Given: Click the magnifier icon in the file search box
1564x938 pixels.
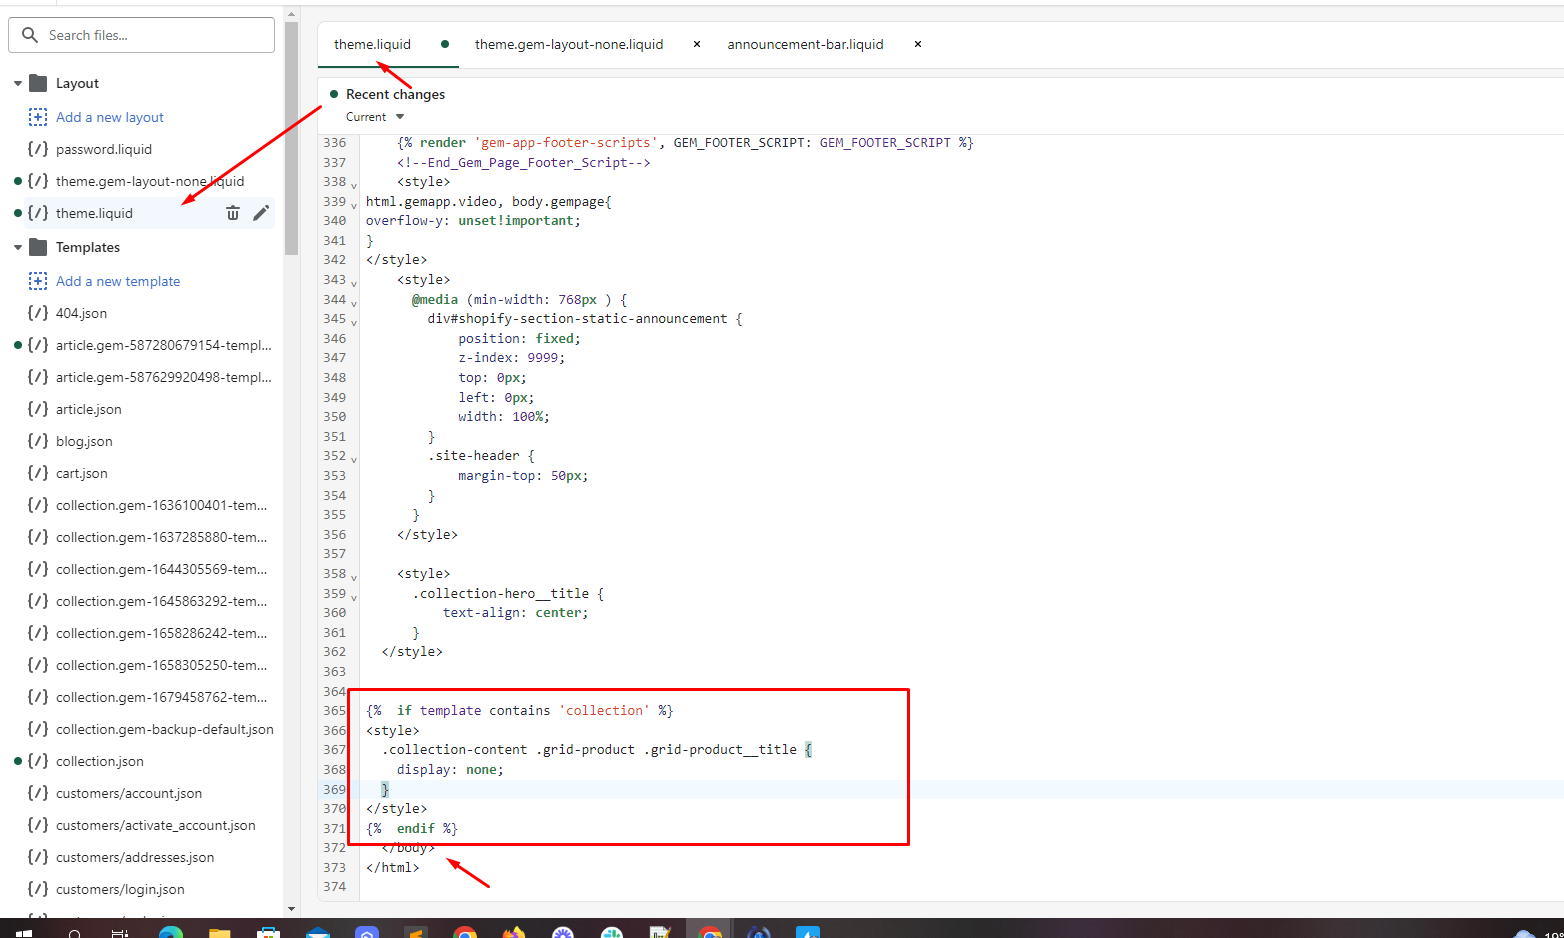Looking at the screenshot, I should point(30,35).
